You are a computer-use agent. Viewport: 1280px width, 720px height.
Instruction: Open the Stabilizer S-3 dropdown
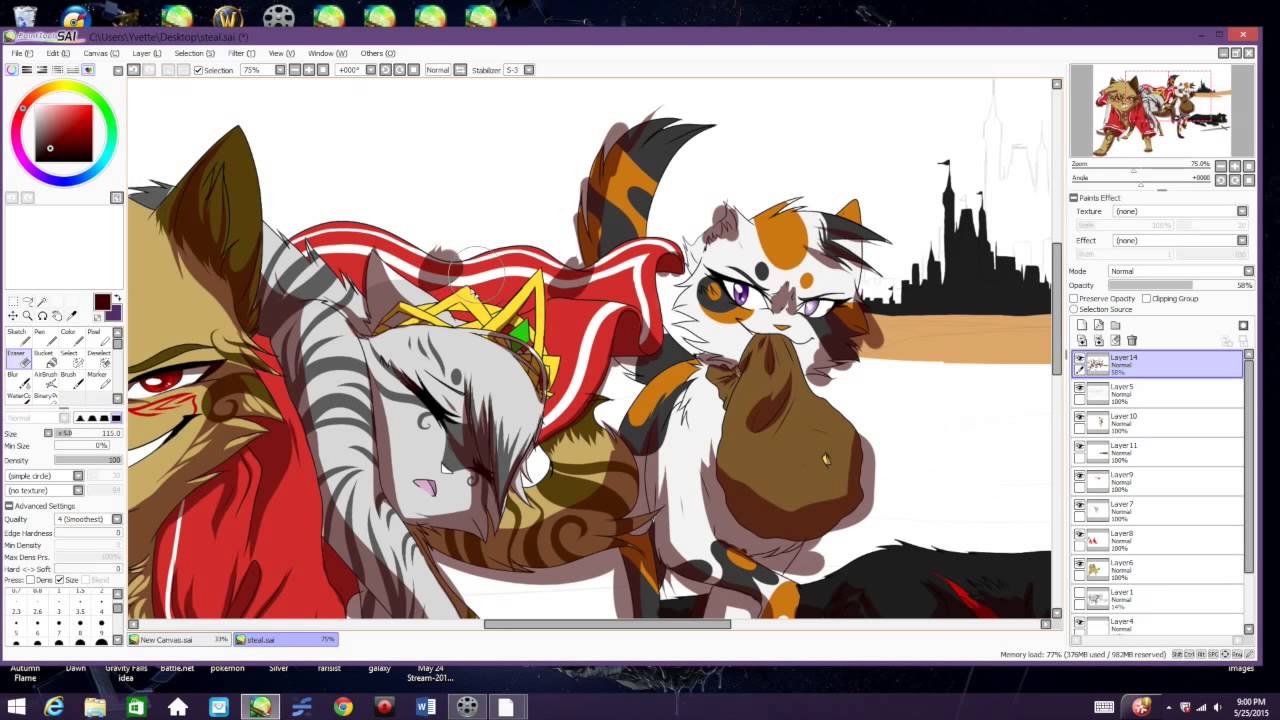pos(529,70)
